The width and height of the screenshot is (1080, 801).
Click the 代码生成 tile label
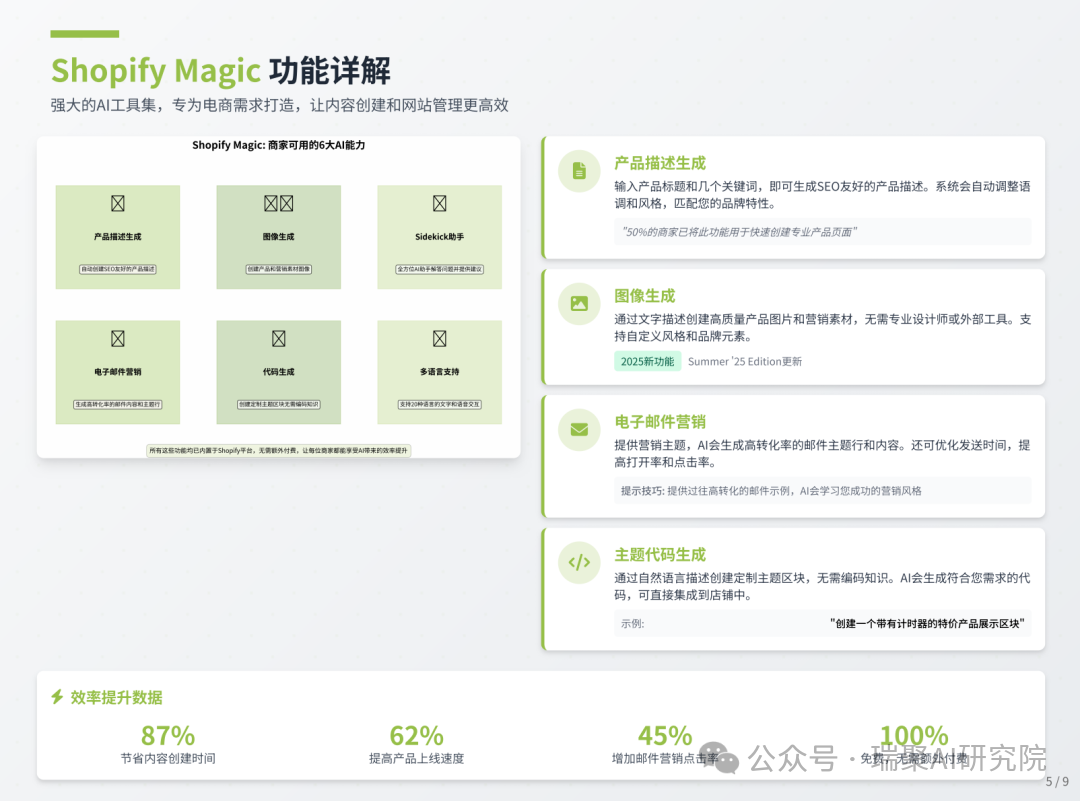click(x=278, y=372)
